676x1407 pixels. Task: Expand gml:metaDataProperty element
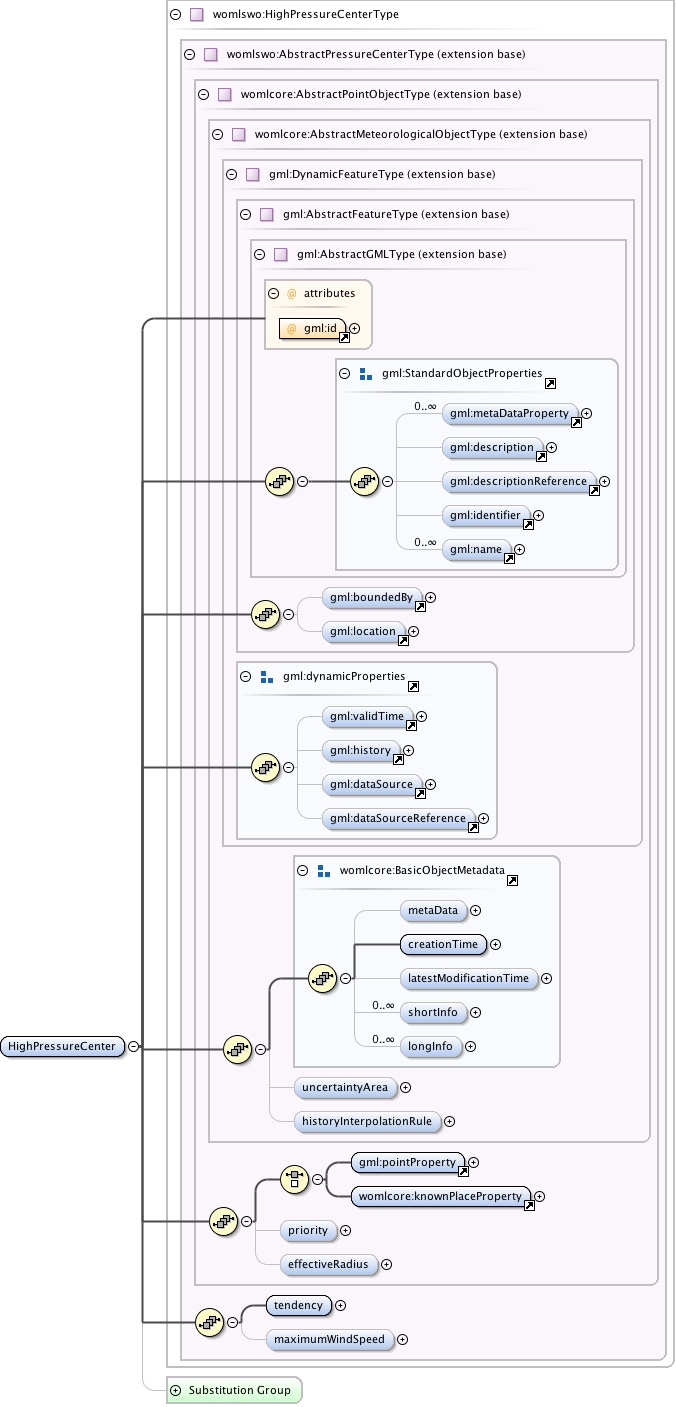click(x=587, y=414)
